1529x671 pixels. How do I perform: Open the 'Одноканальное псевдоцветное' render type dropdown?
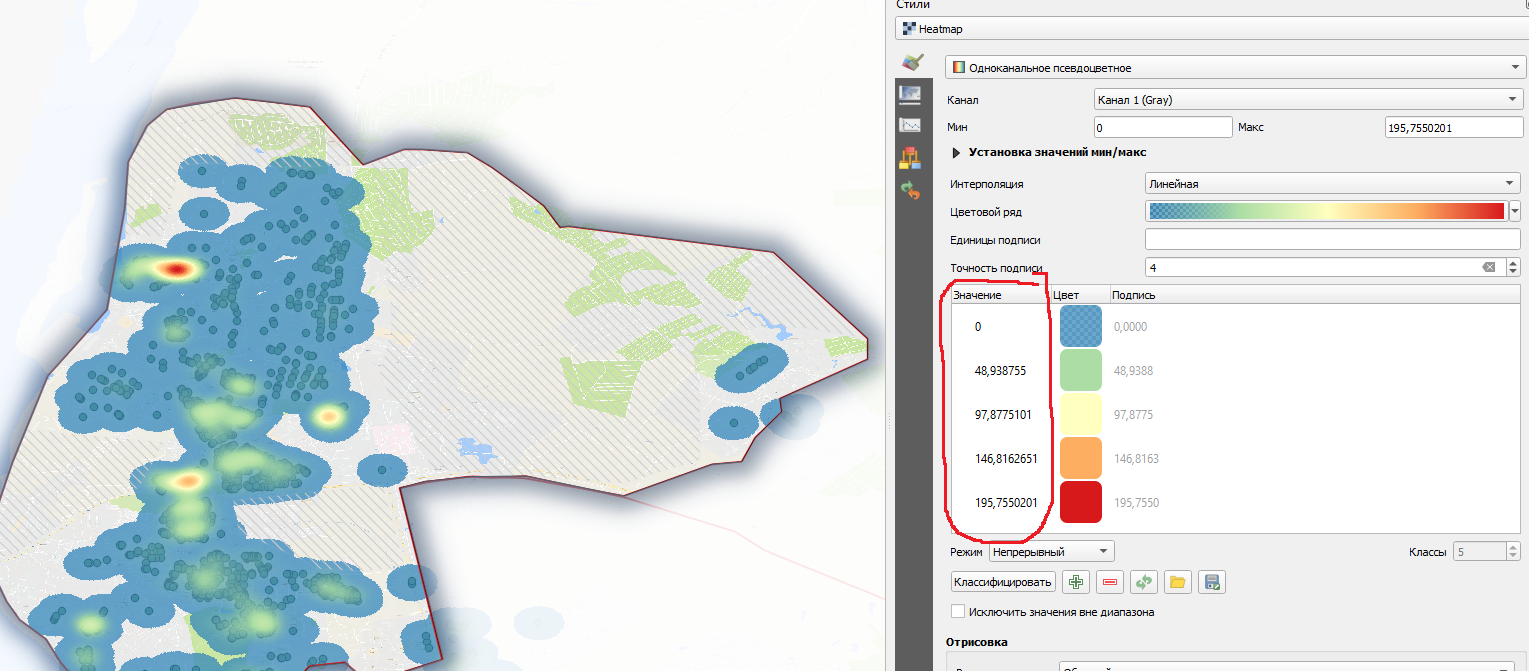[1233, 68]
